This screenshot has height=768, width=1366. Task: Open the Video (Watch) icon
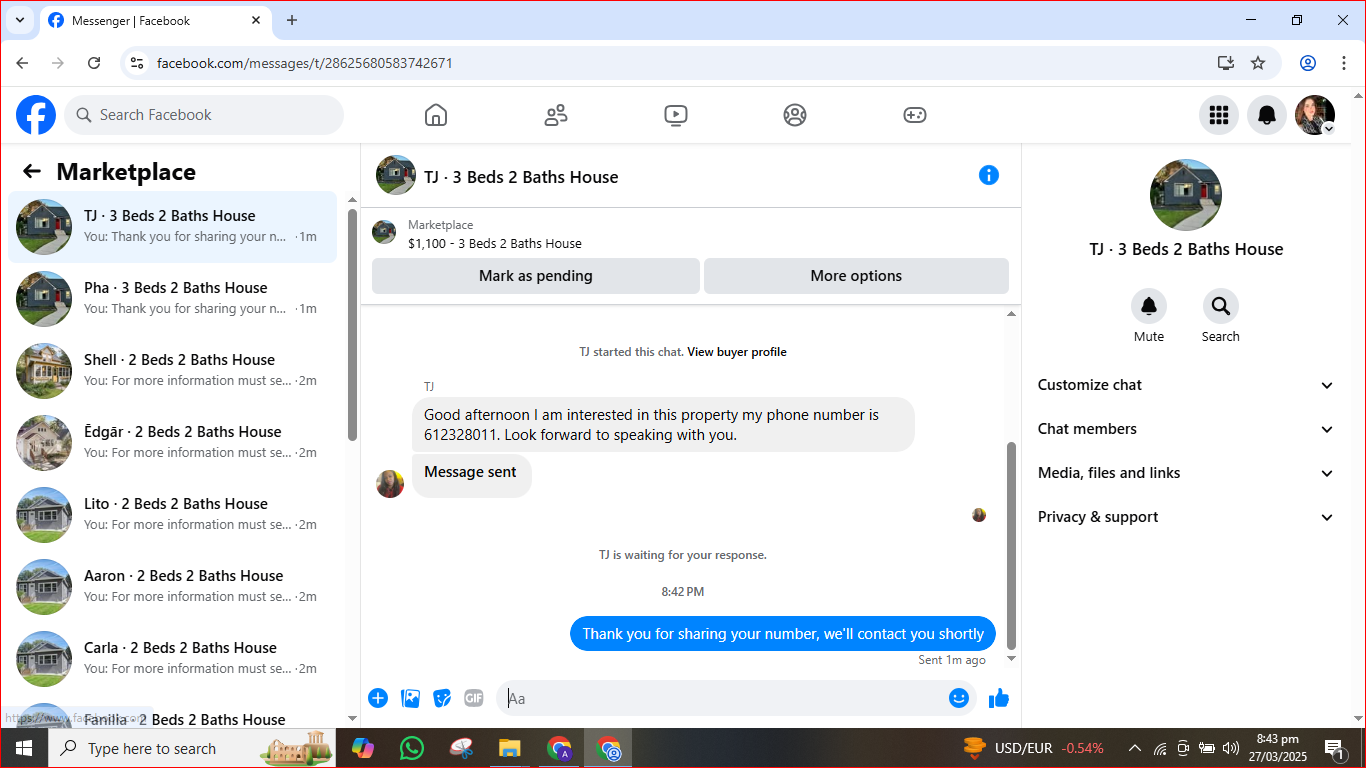pyautogui.click(x=676, y=115)
